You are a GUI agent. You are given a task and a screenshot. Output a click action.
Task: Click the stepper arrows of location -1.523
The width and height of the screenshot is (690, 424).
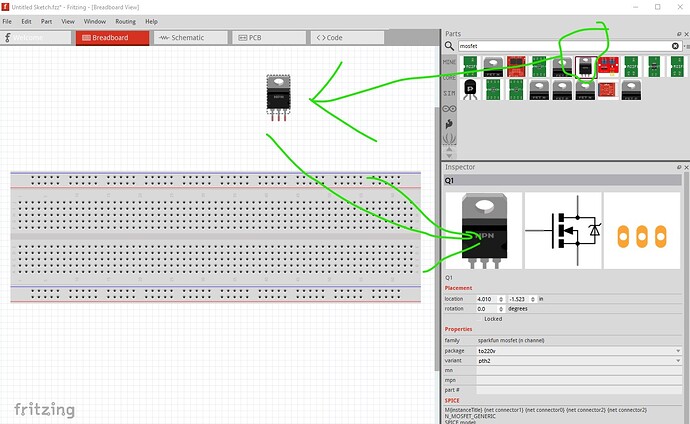[x=532, y=299]
